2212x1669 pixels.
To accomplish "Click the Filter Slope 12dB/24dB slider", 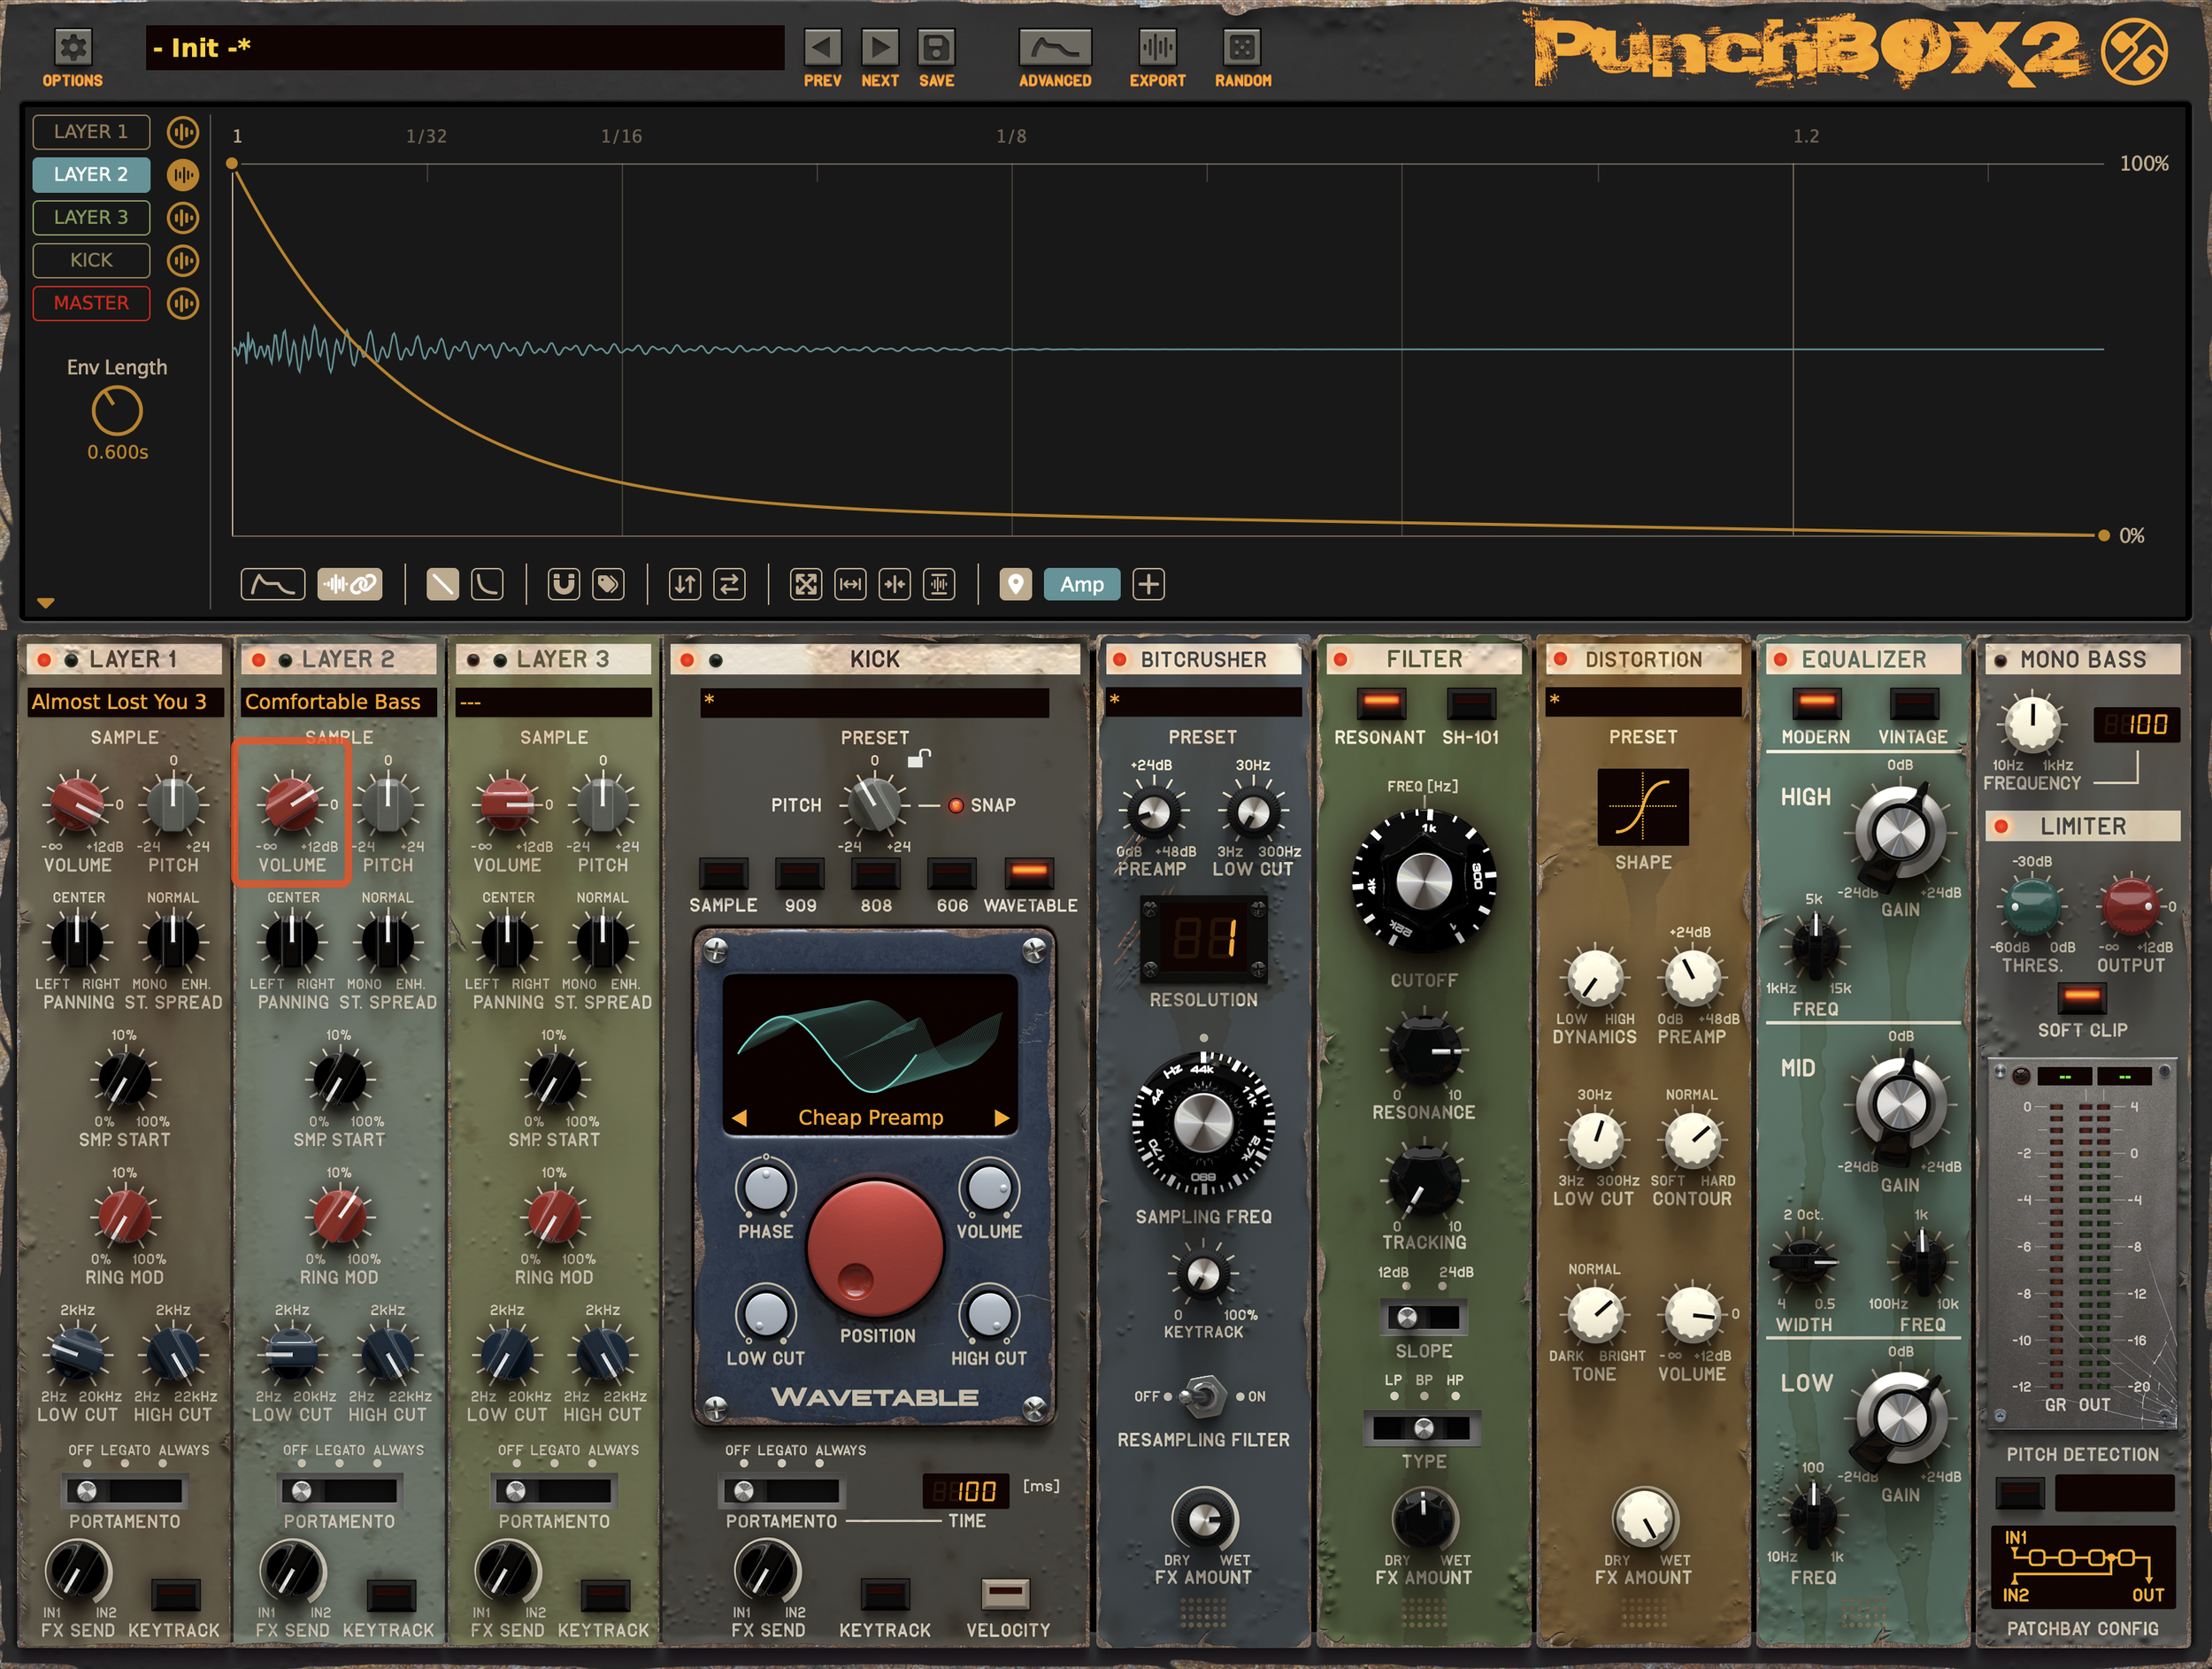I will pos(1423,1317).
